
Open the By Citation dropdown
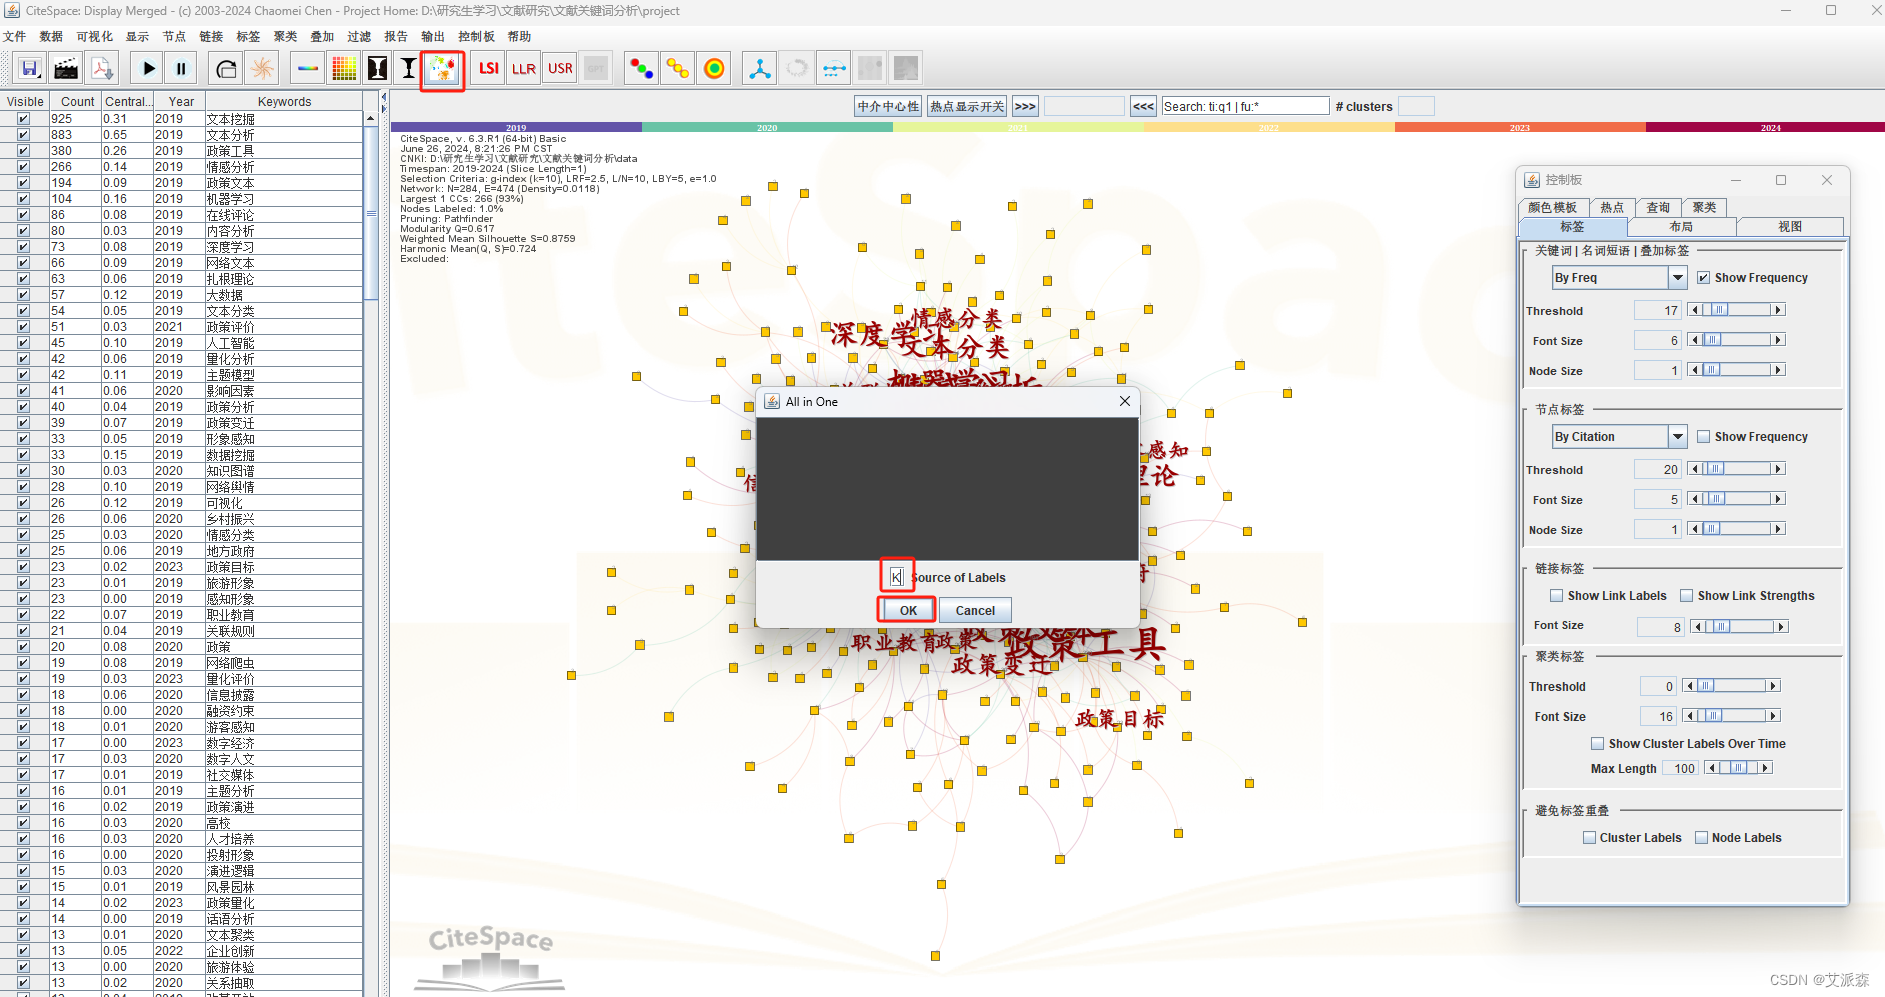[x=1677, y=436]
